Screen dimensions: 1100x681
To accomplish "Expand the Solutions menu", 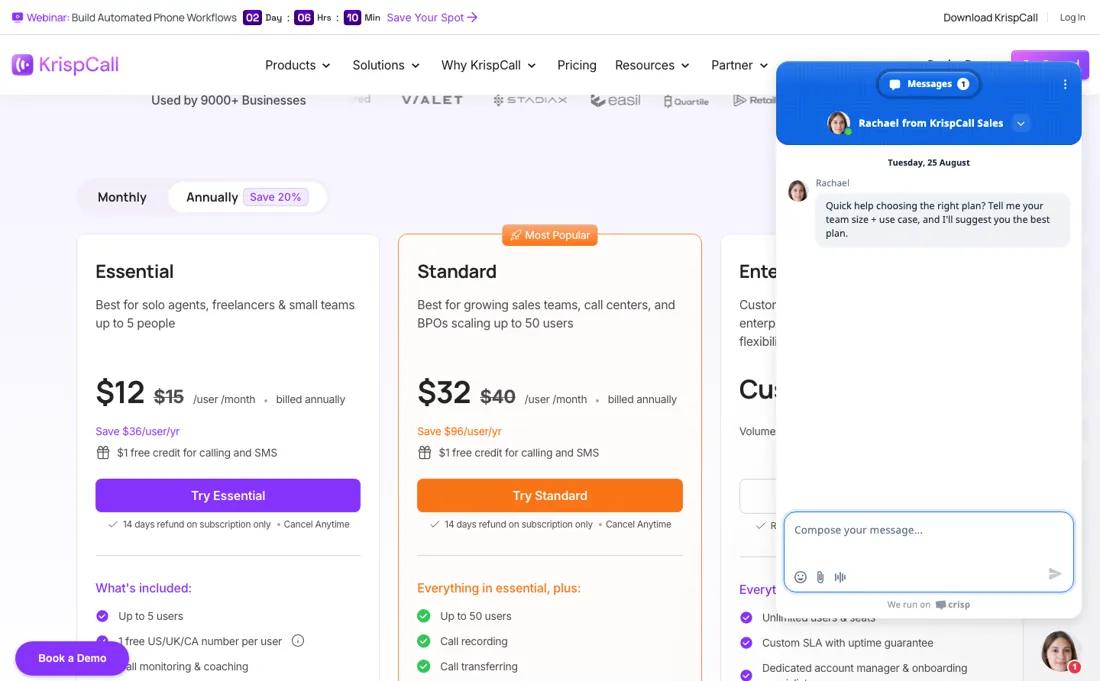I will pos(386,65).
